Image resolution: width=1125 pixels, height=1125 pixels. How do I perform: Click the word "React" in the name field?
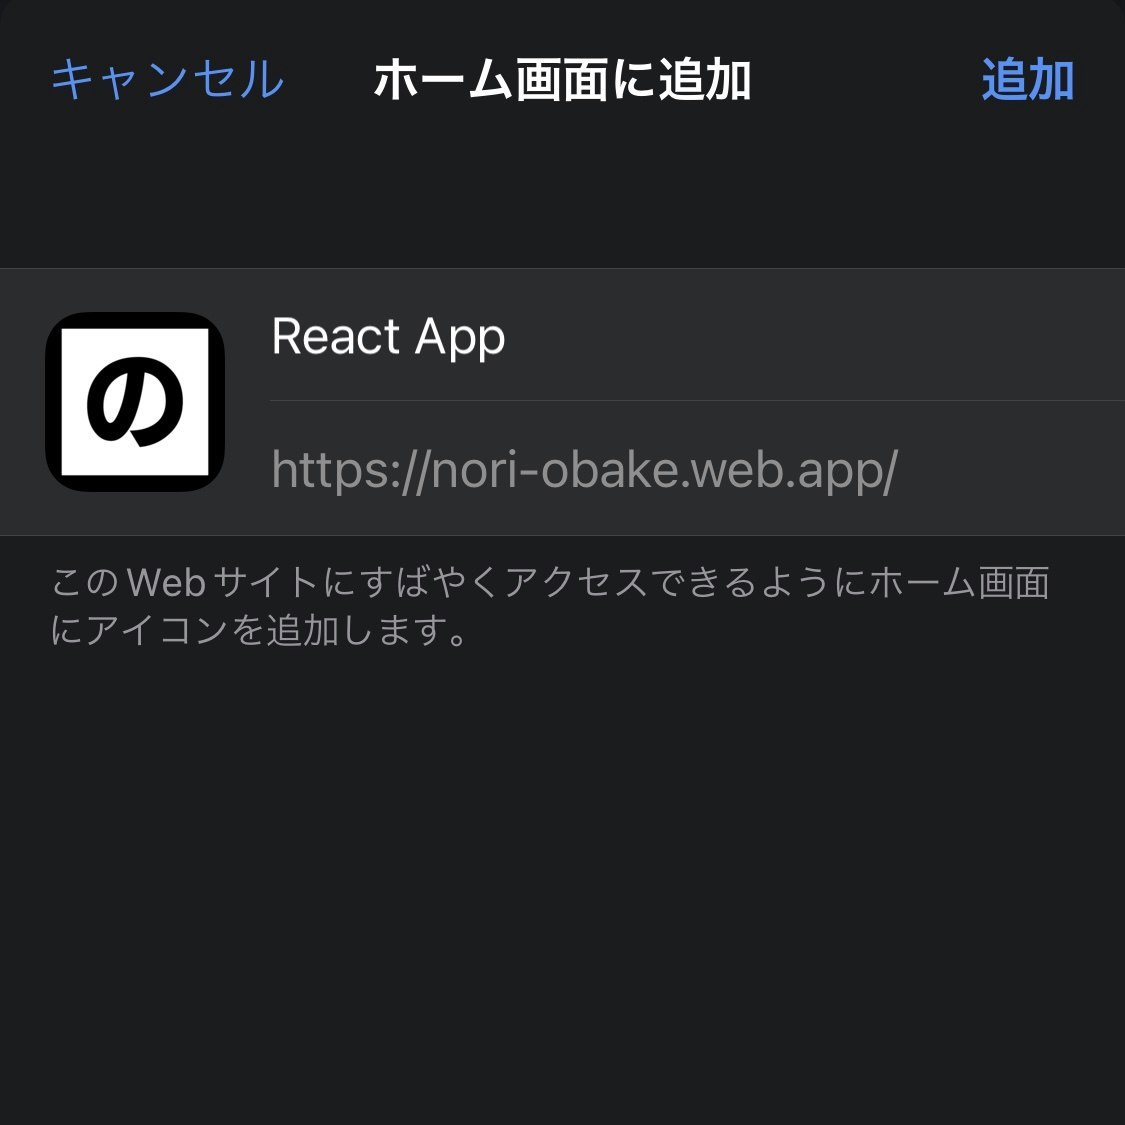pos(336,336)
